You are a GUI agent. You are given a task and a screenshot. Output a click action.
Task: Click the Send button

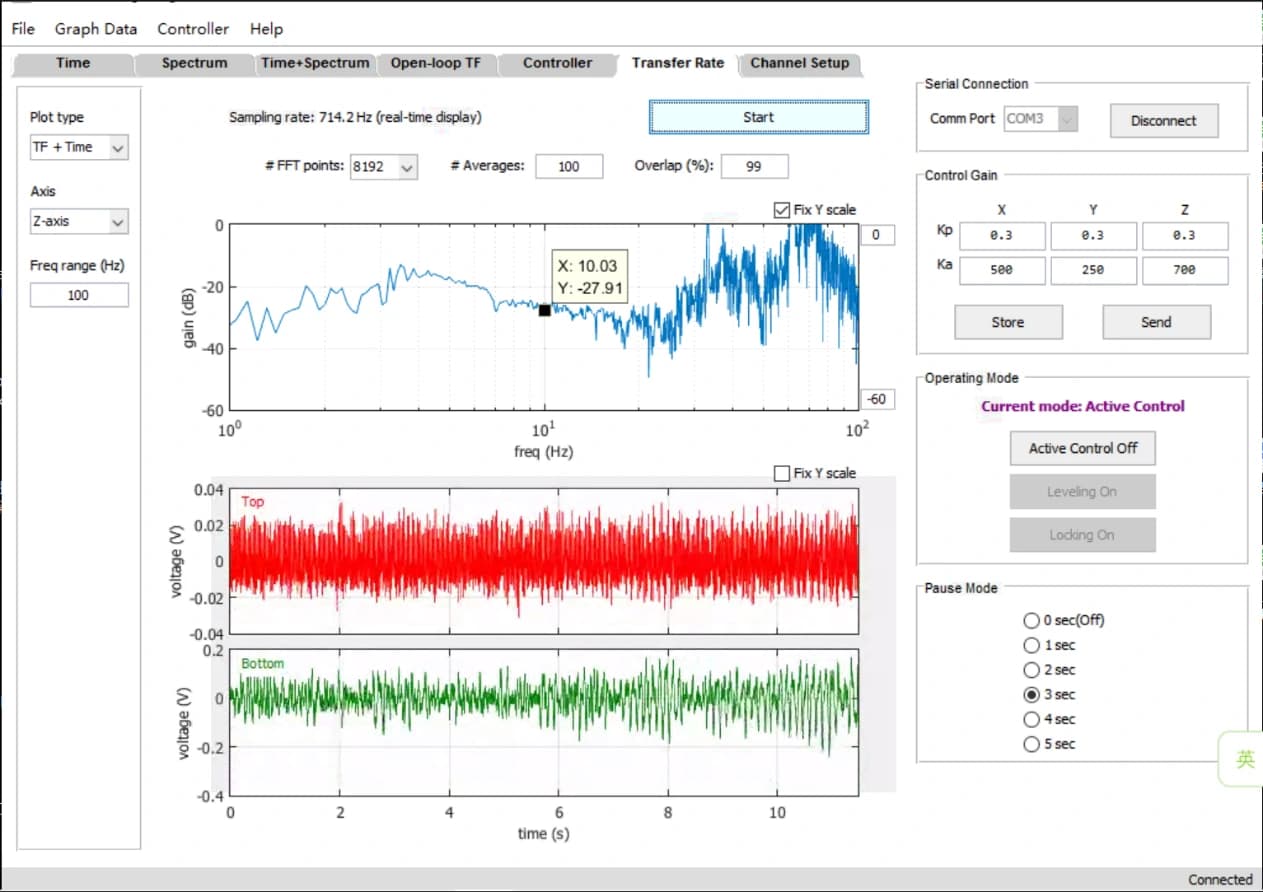coord(1156,322)
